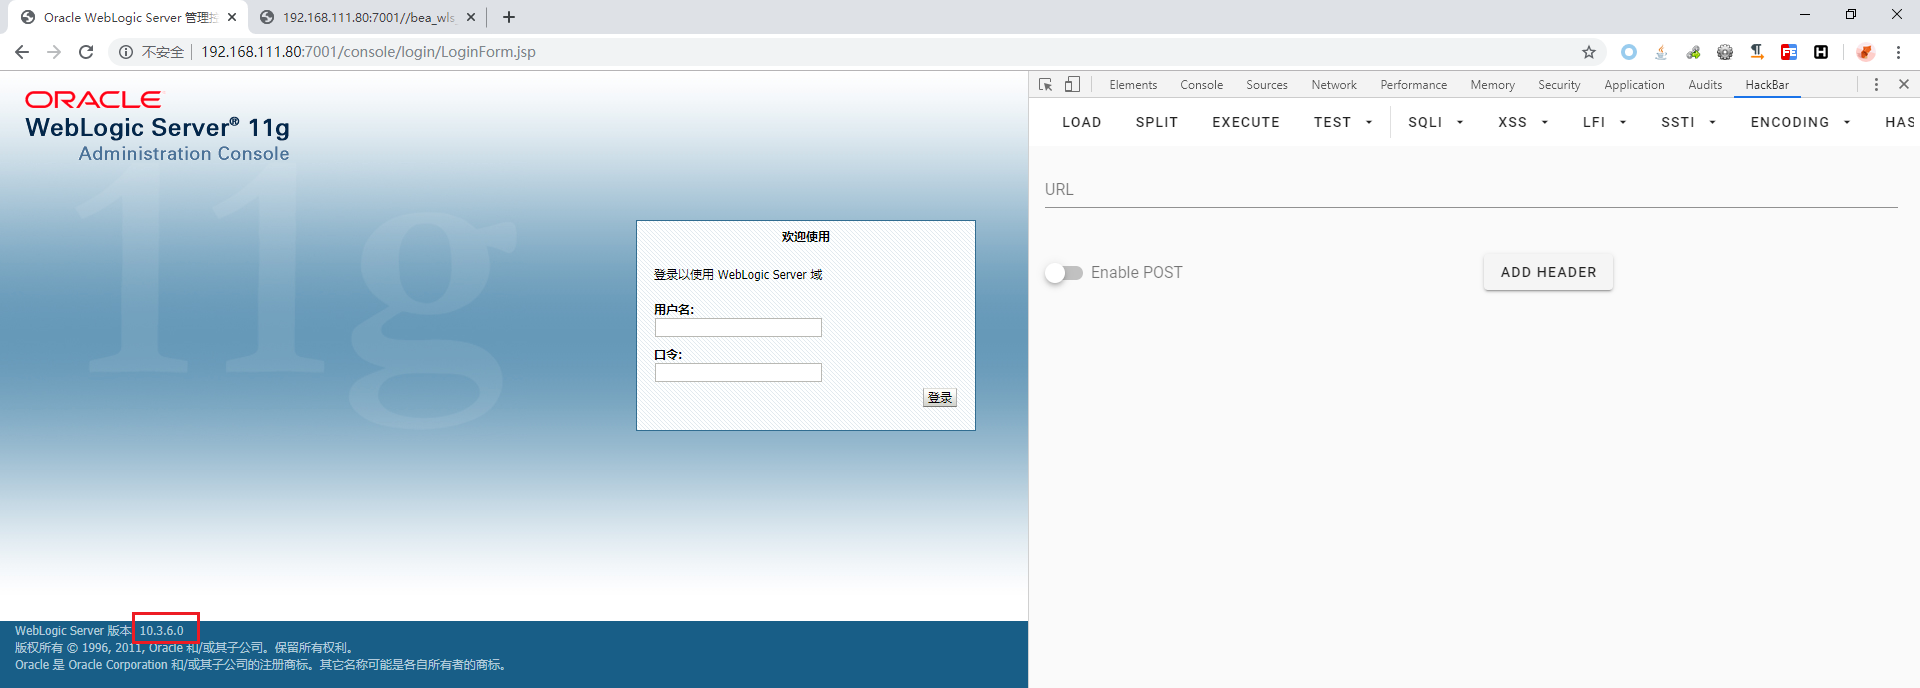The width and height of the screenshot is (1920, 688).
Task: Open the Security tab
Action: (x=1559, y=85)
